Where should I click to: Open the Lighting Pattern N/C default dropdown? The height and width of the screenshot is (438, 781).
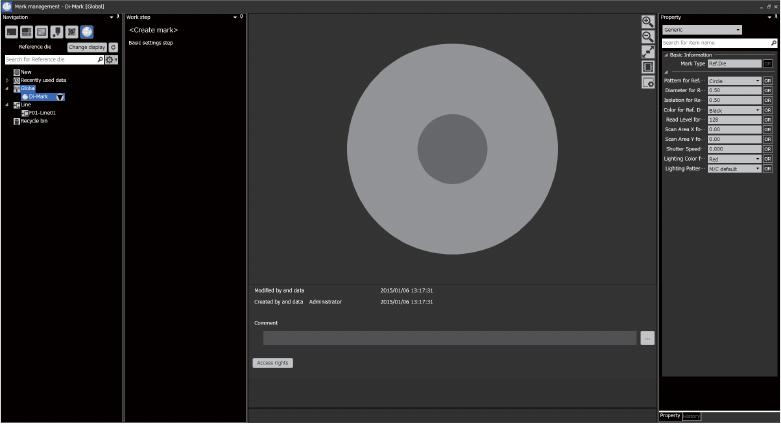pos(735,169)
